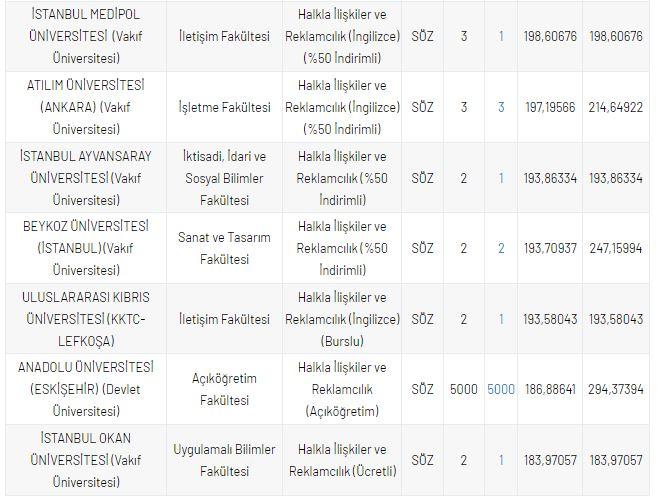Click the Atılım Üniversitesi (Ankara) name cell
The image size is (657, 501).
82,107
